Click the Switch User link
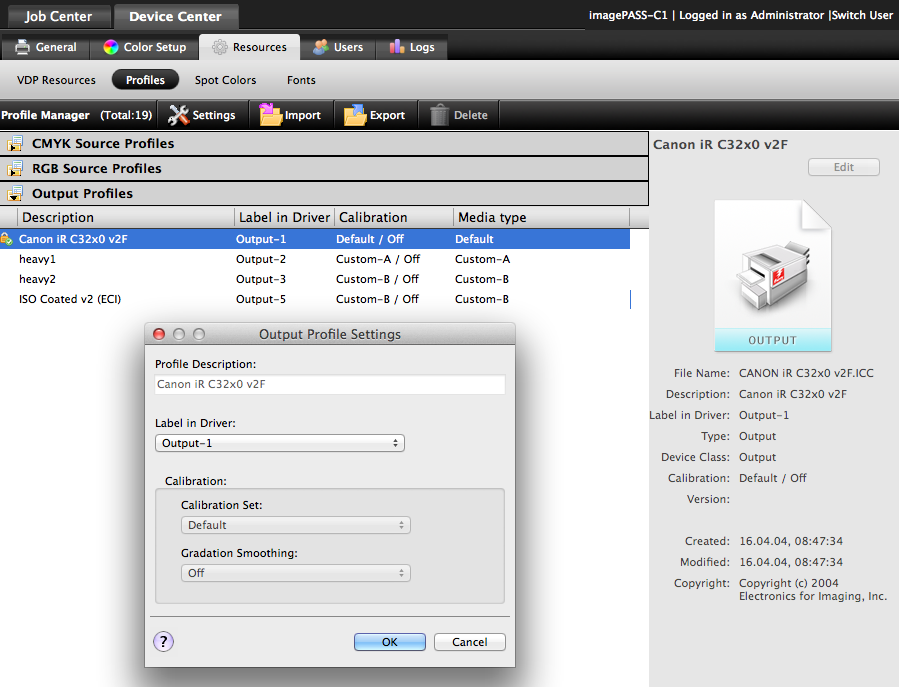This screenshot has height=687, width=899. pyautogui.click(x=862, y=15)
